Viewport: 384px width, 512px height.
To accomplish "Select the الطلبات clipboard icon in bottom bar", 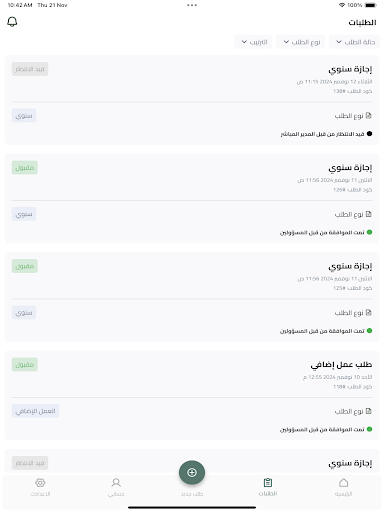I will [268, 483].
